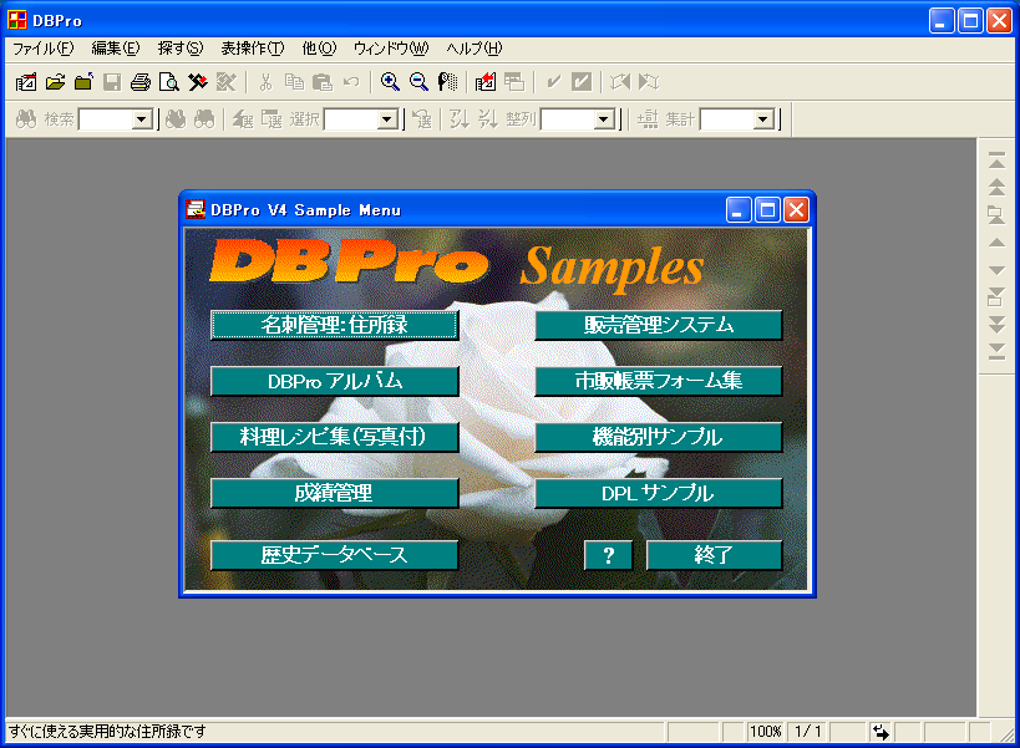Open the ファイル(F) menu
1020x748 pixels.
point(43,49)
